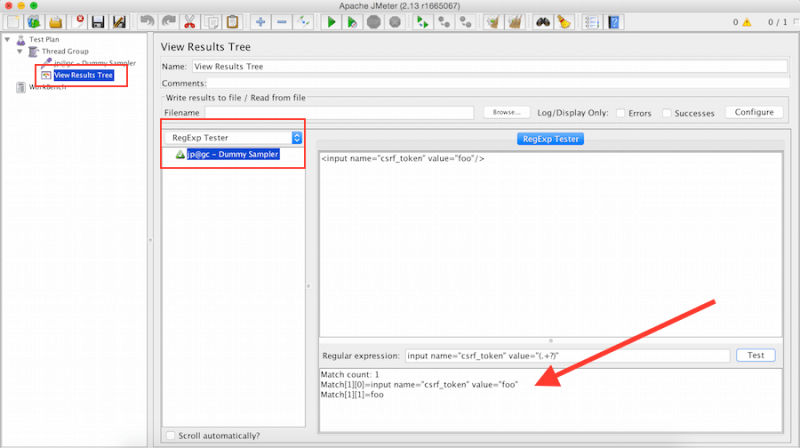This screenshot has height=448, width=800.
Task: Click the Open file folder icon
Action: pos(56,22)
